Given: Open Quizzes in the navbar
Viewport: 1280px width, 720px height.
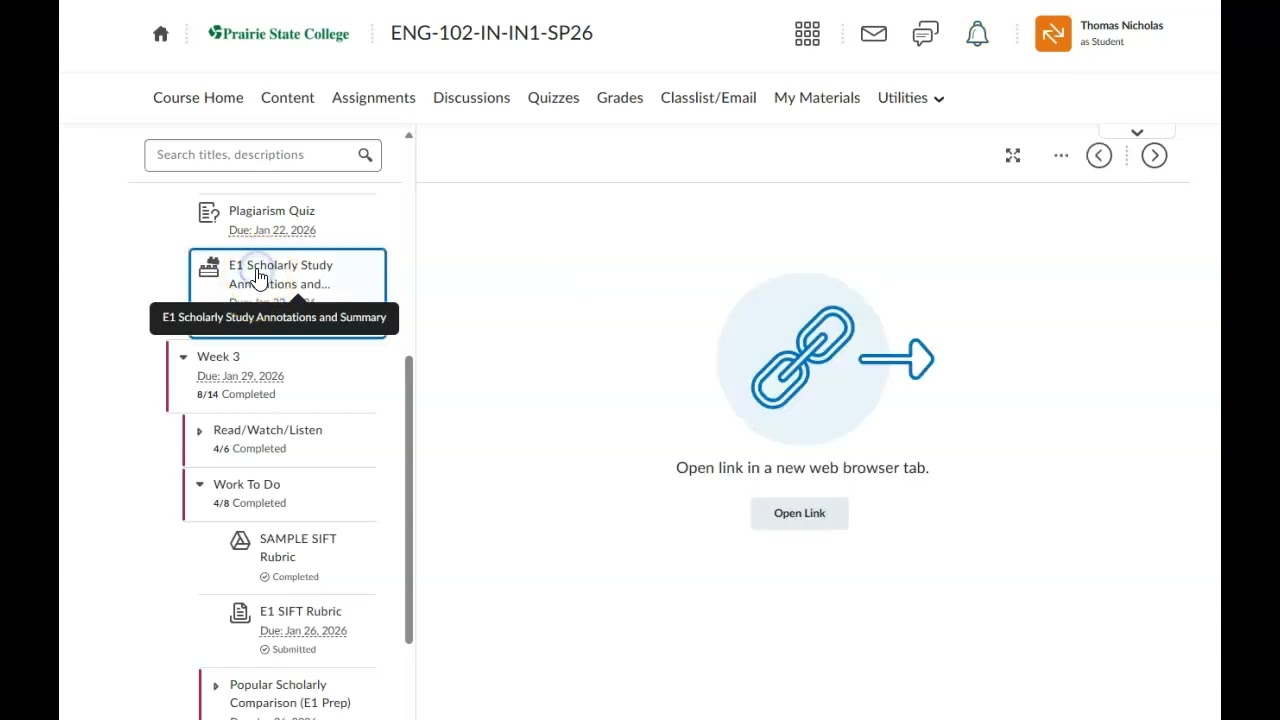Looking at the screenshot, I should pyautogui.click(x=553, y=97).
